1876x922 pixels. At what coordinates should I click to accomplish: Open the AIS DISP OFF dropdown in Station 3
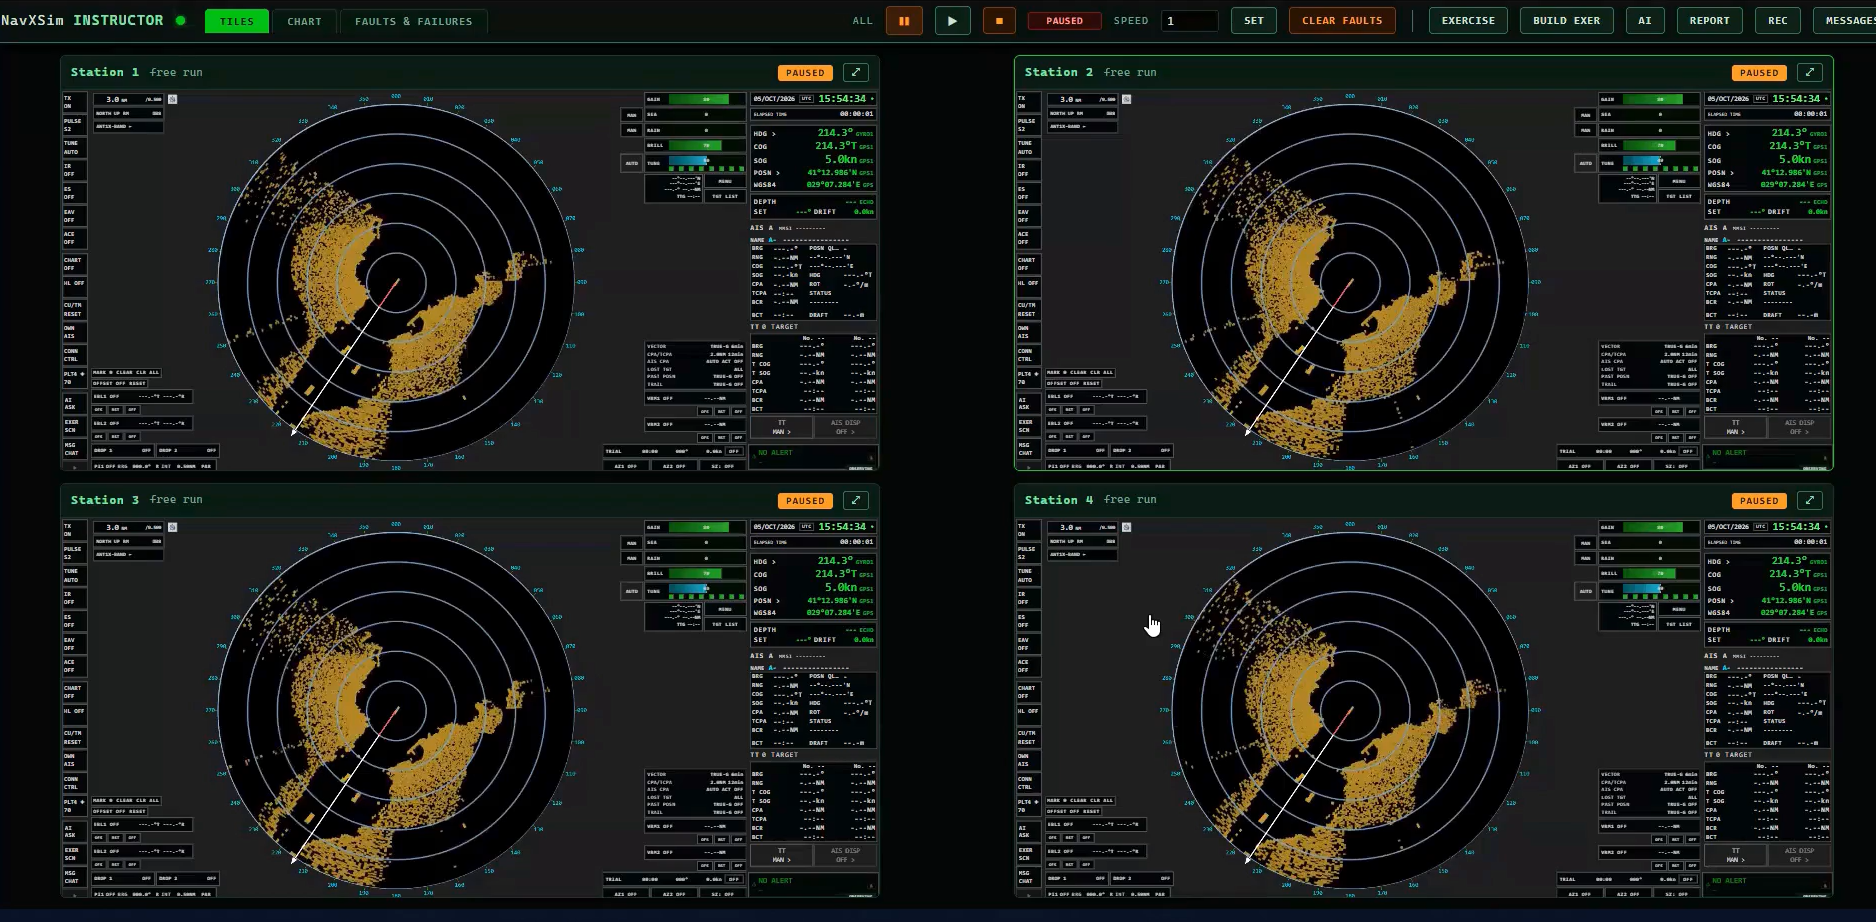845,855
